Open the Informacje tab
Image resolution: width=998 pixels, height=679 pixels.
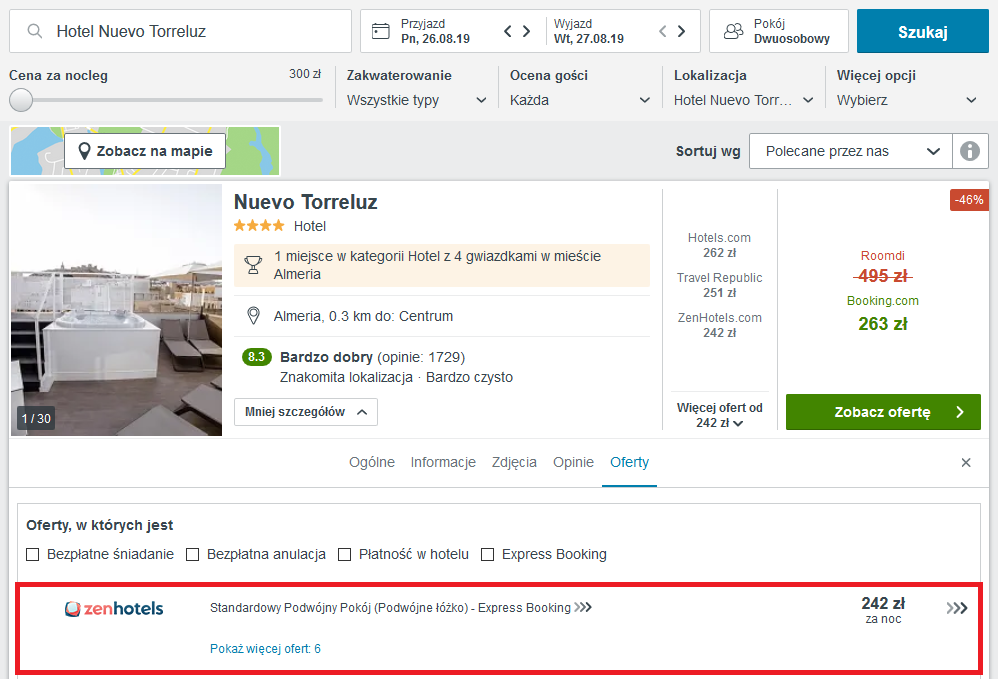click(x=443, y=462)
